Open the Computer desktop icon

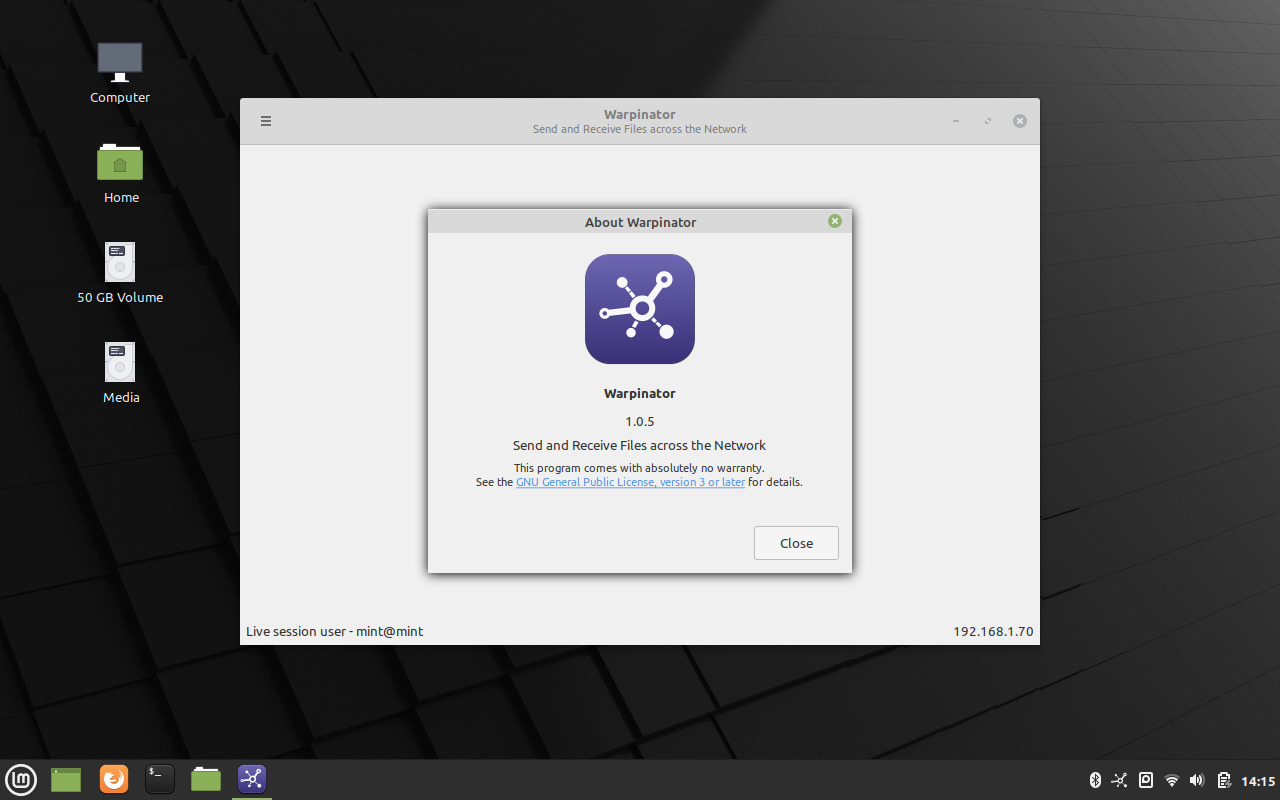pos(120,73)
